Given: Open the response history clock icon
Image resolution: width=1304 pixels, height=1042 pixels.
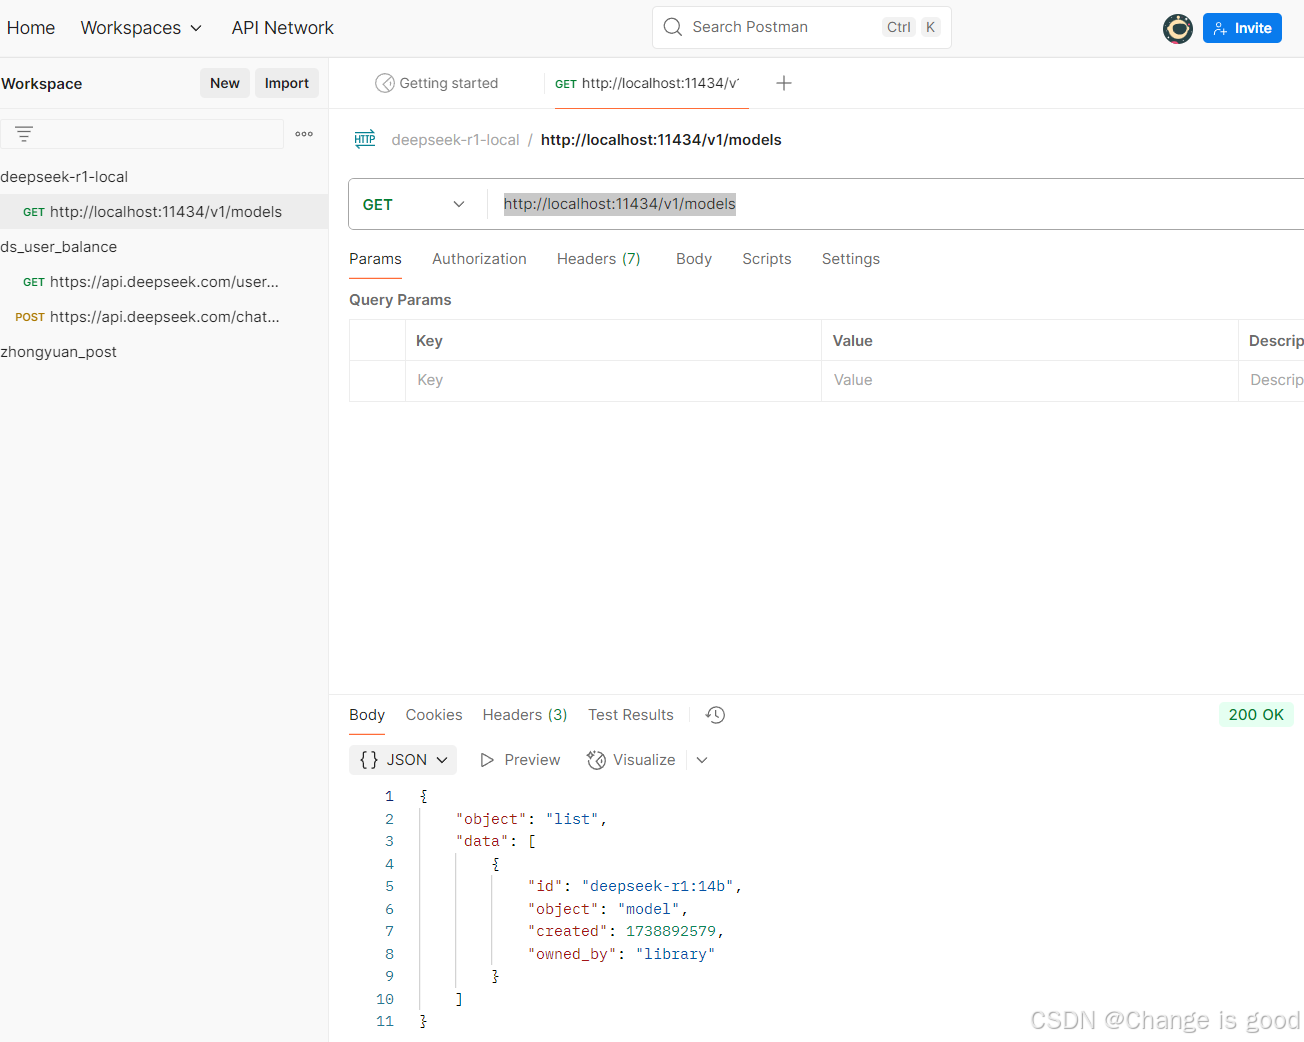Looking at the screenshot, I should (715, 715).
